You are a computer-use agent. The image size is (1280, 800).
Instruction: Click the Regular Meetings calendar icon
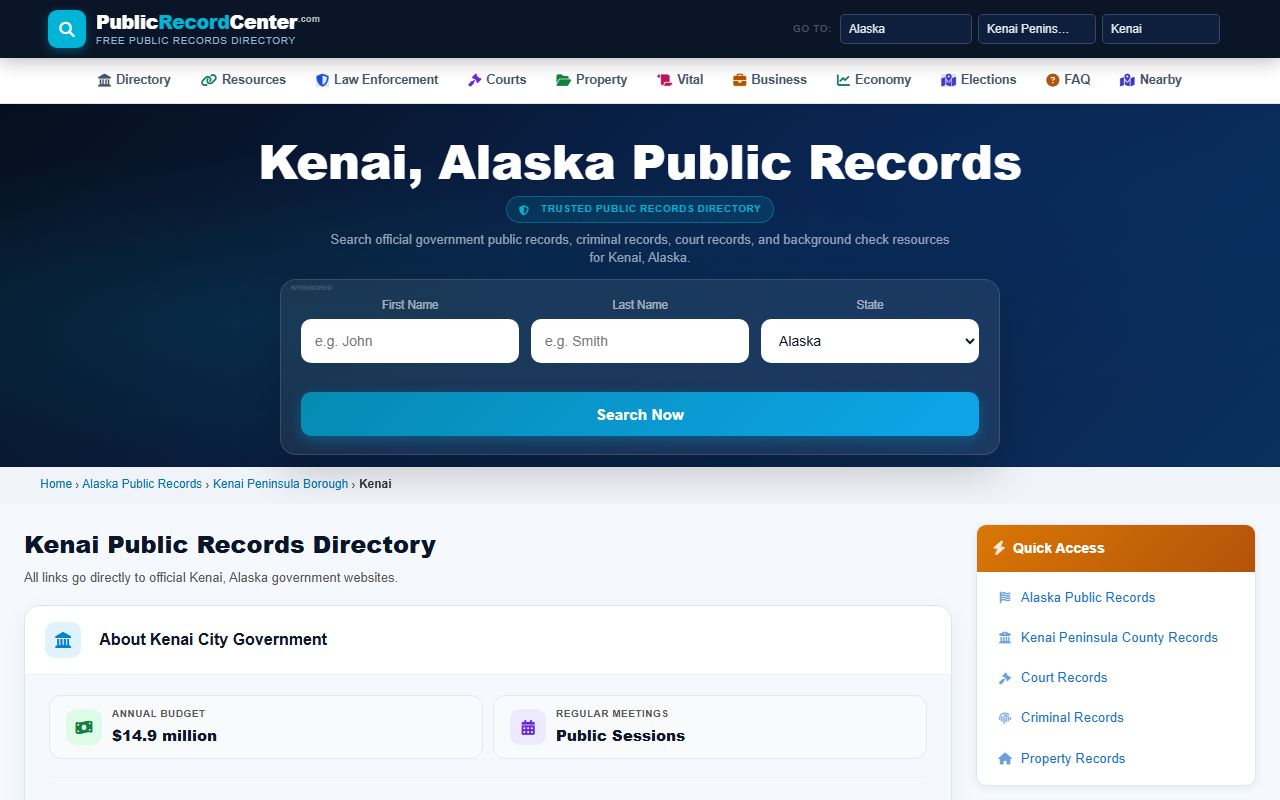coord(528,727)
